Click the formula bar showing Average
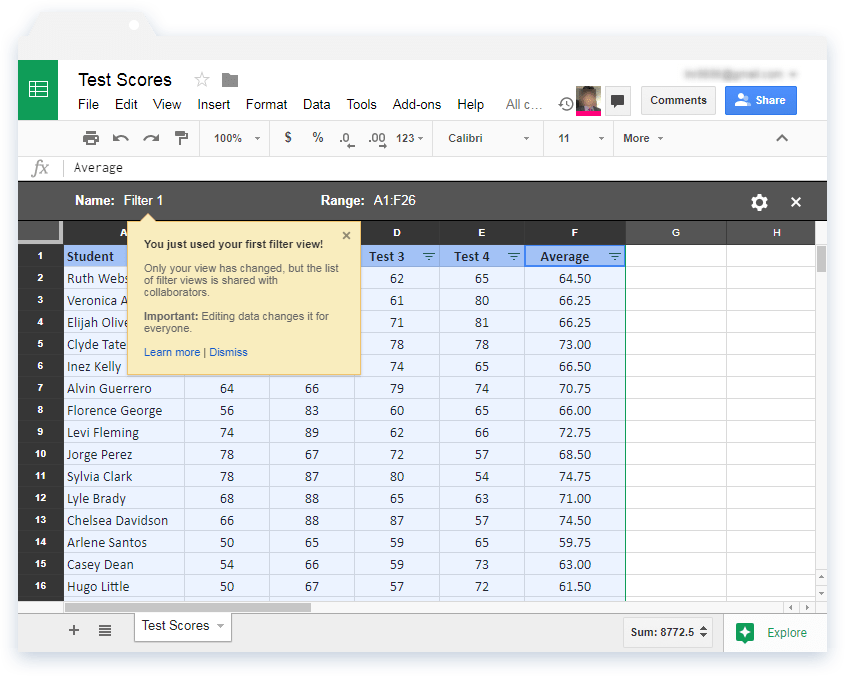 447,168
